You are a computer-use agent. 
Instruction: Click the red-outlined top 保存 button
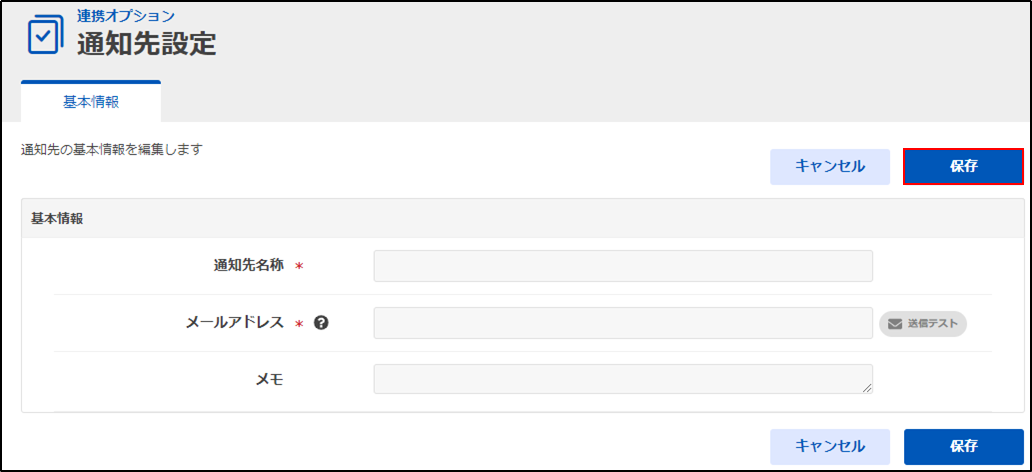pos(964,167)
